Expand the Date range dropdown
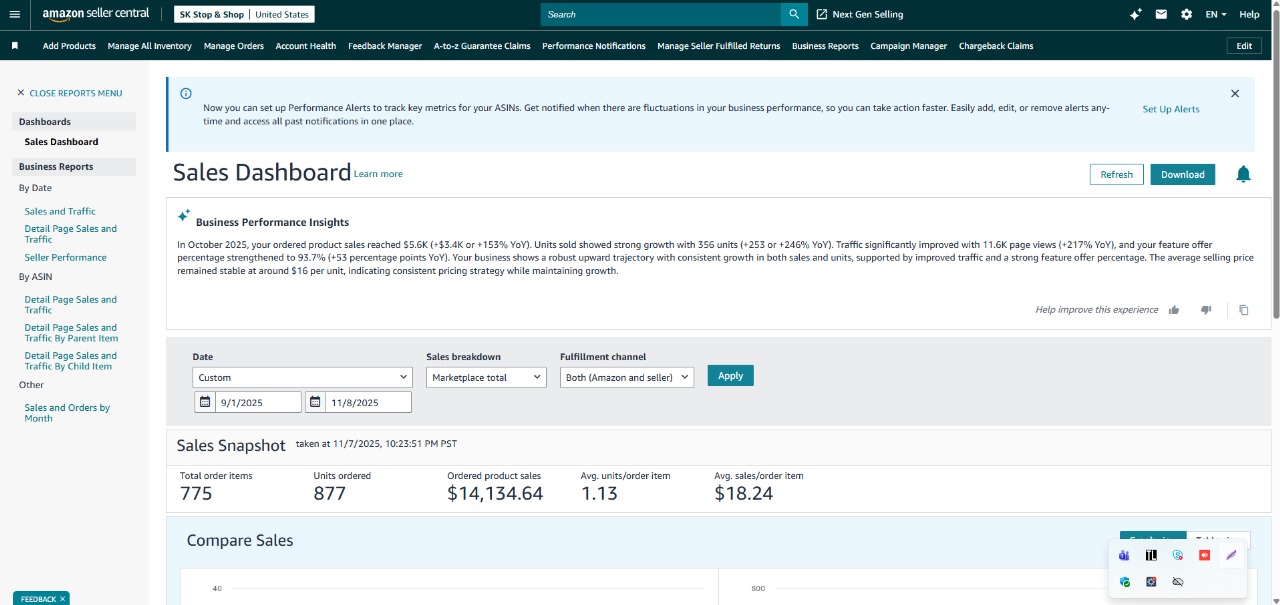 pos(302,377)
